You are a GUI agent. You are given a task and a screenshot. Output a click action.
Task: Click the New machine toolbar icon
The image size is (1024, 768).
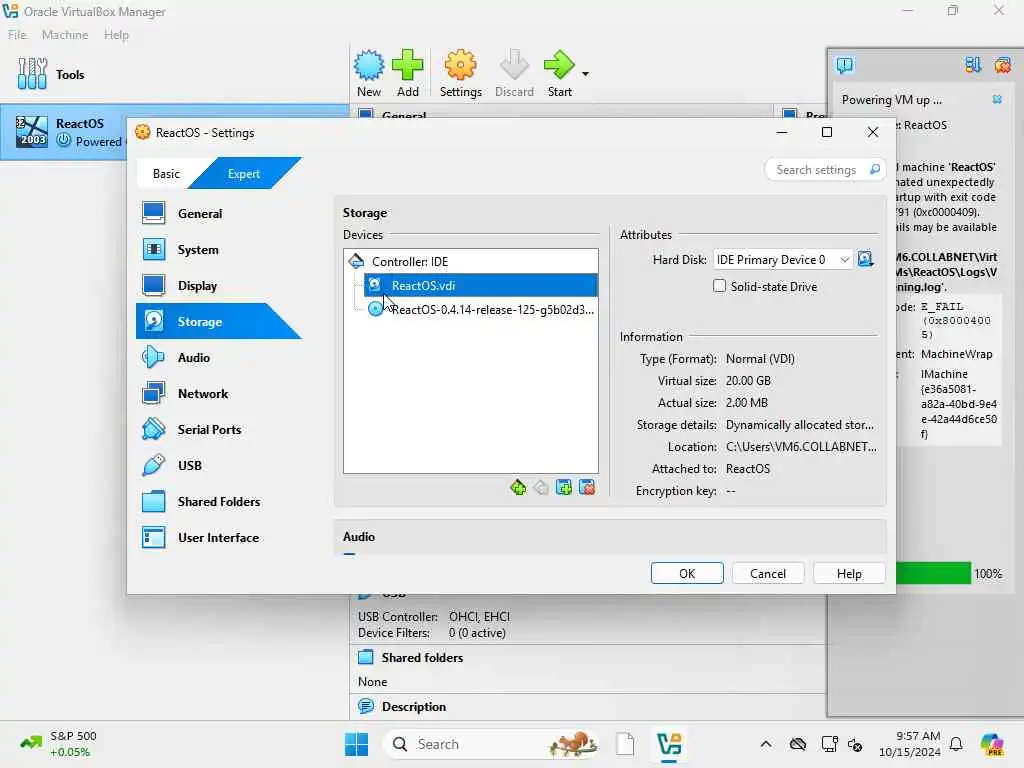click(x=369, y=65)
